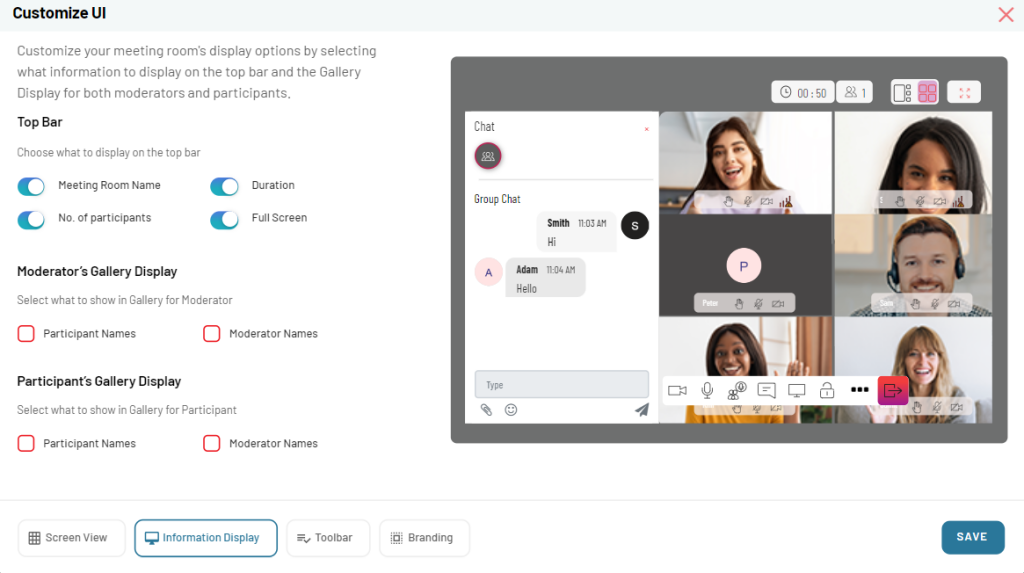Open the chat icon in meeting toolbar
This screenshot has width=1024, height=573.
767,391
